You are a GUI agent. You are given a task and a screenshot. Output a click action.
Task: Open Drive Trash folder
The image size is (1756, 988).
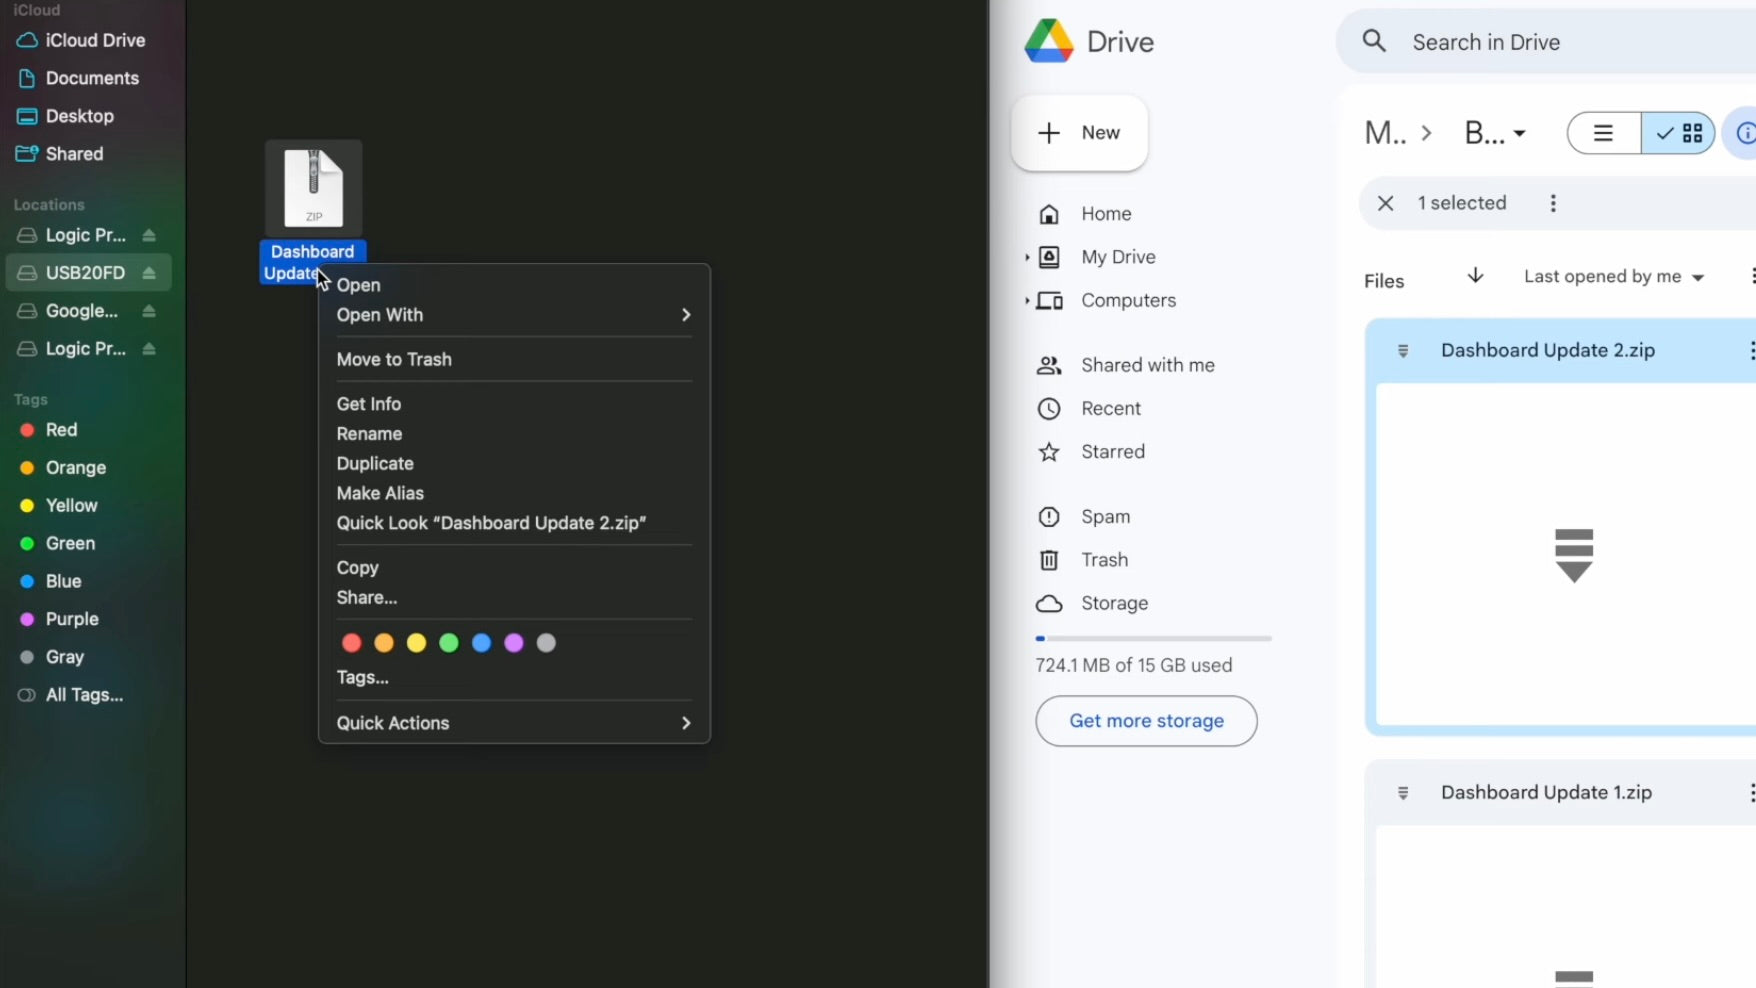(1104, 560)
